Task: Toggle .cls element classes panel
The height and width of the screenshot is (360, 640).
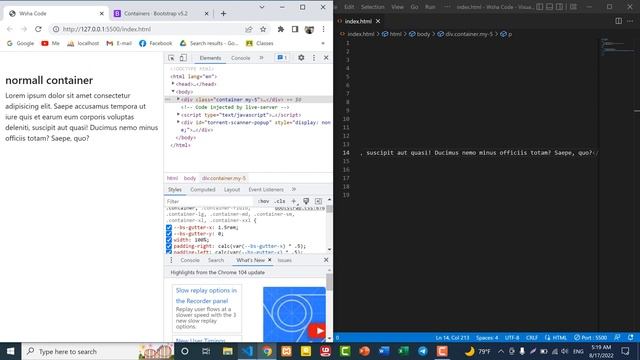Action: point(280,201)
